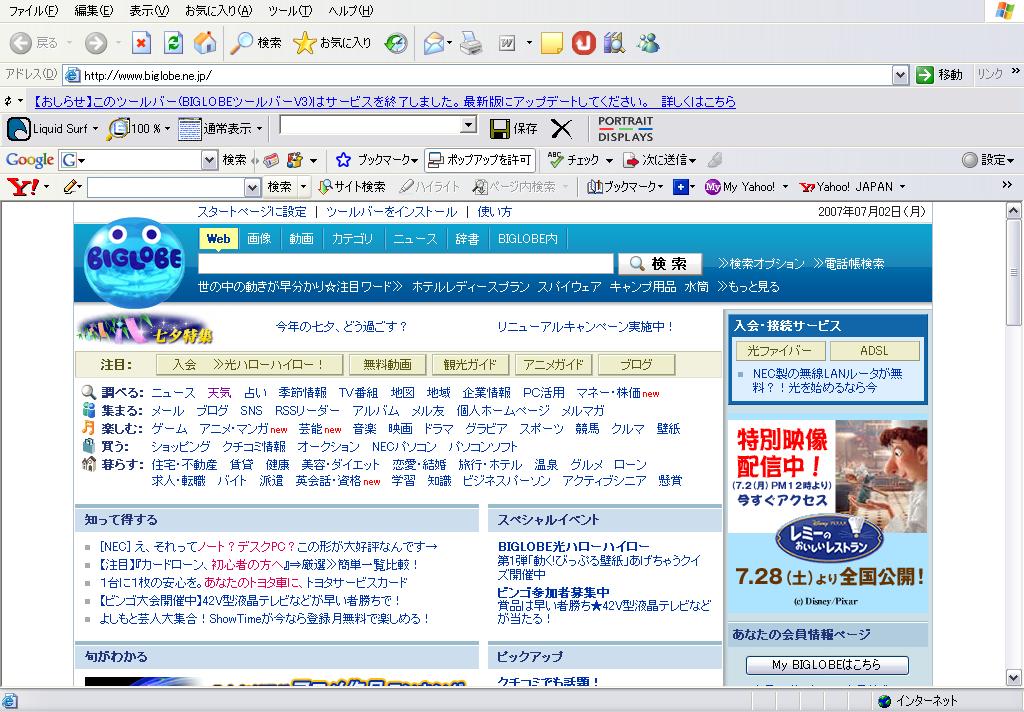Click the browser Forward arrow
The width and height of the screenshot is (1024, 712).
pyautogui.click(x=96, y=43)
